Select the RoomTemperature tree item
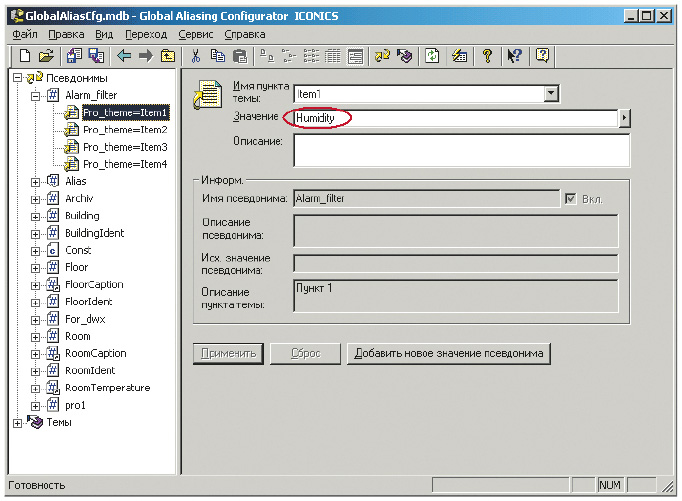This screenshot has width=682, height=501. tap(107, 388)
